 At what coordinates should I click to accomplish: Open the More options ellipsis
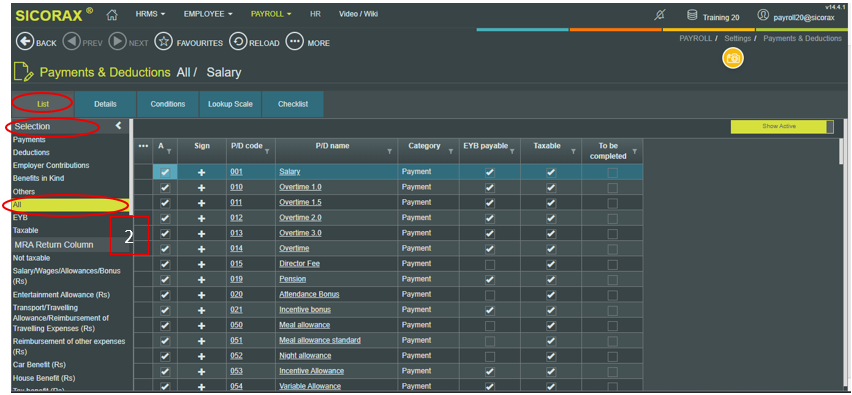tap(294, 42)
